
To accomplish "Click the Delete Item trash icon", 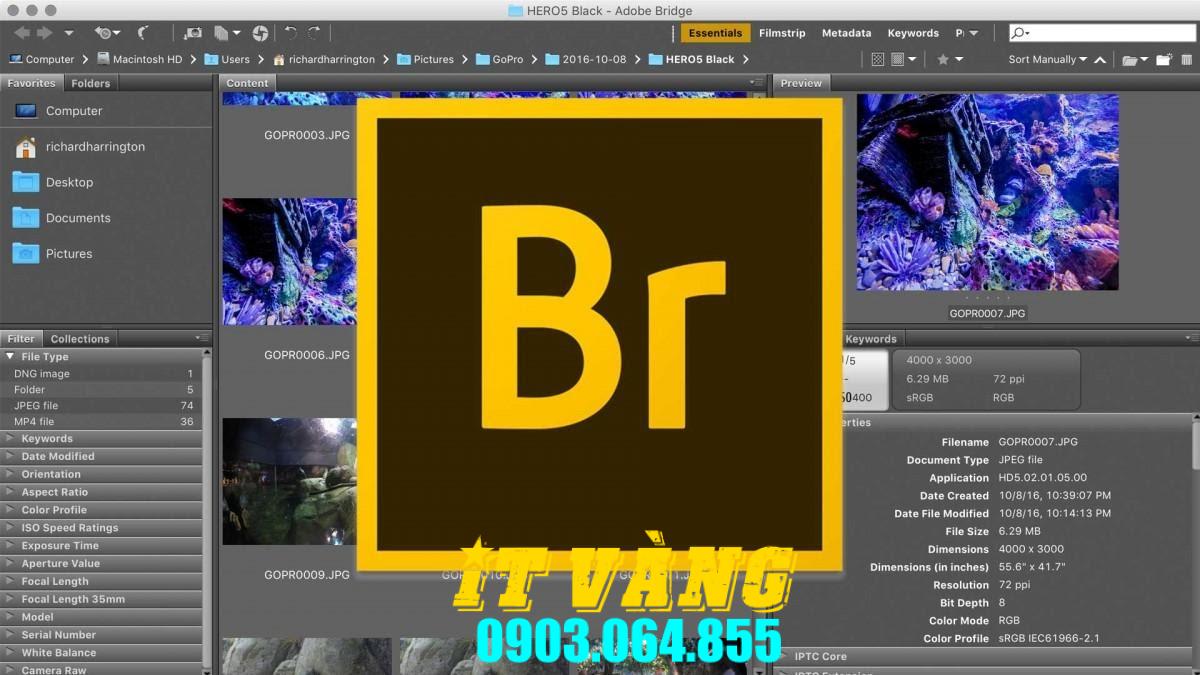I will click(1187, 59).
